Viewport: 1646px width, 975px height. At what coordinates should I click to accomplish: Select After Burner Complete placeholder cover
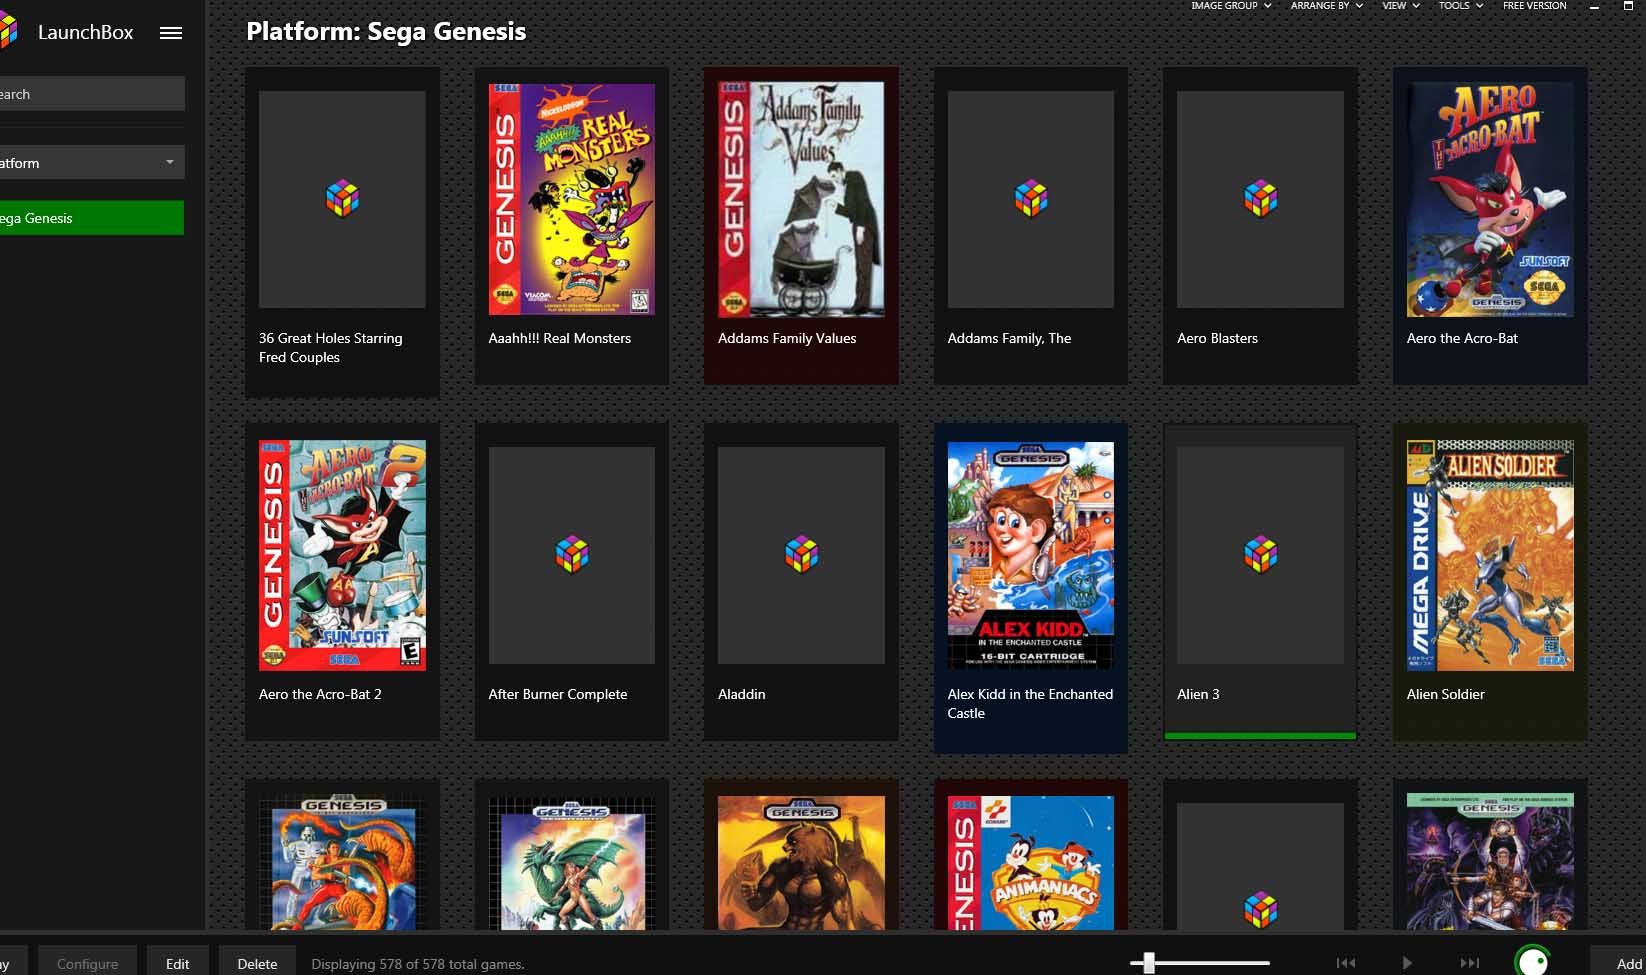(x=572, y=556)
